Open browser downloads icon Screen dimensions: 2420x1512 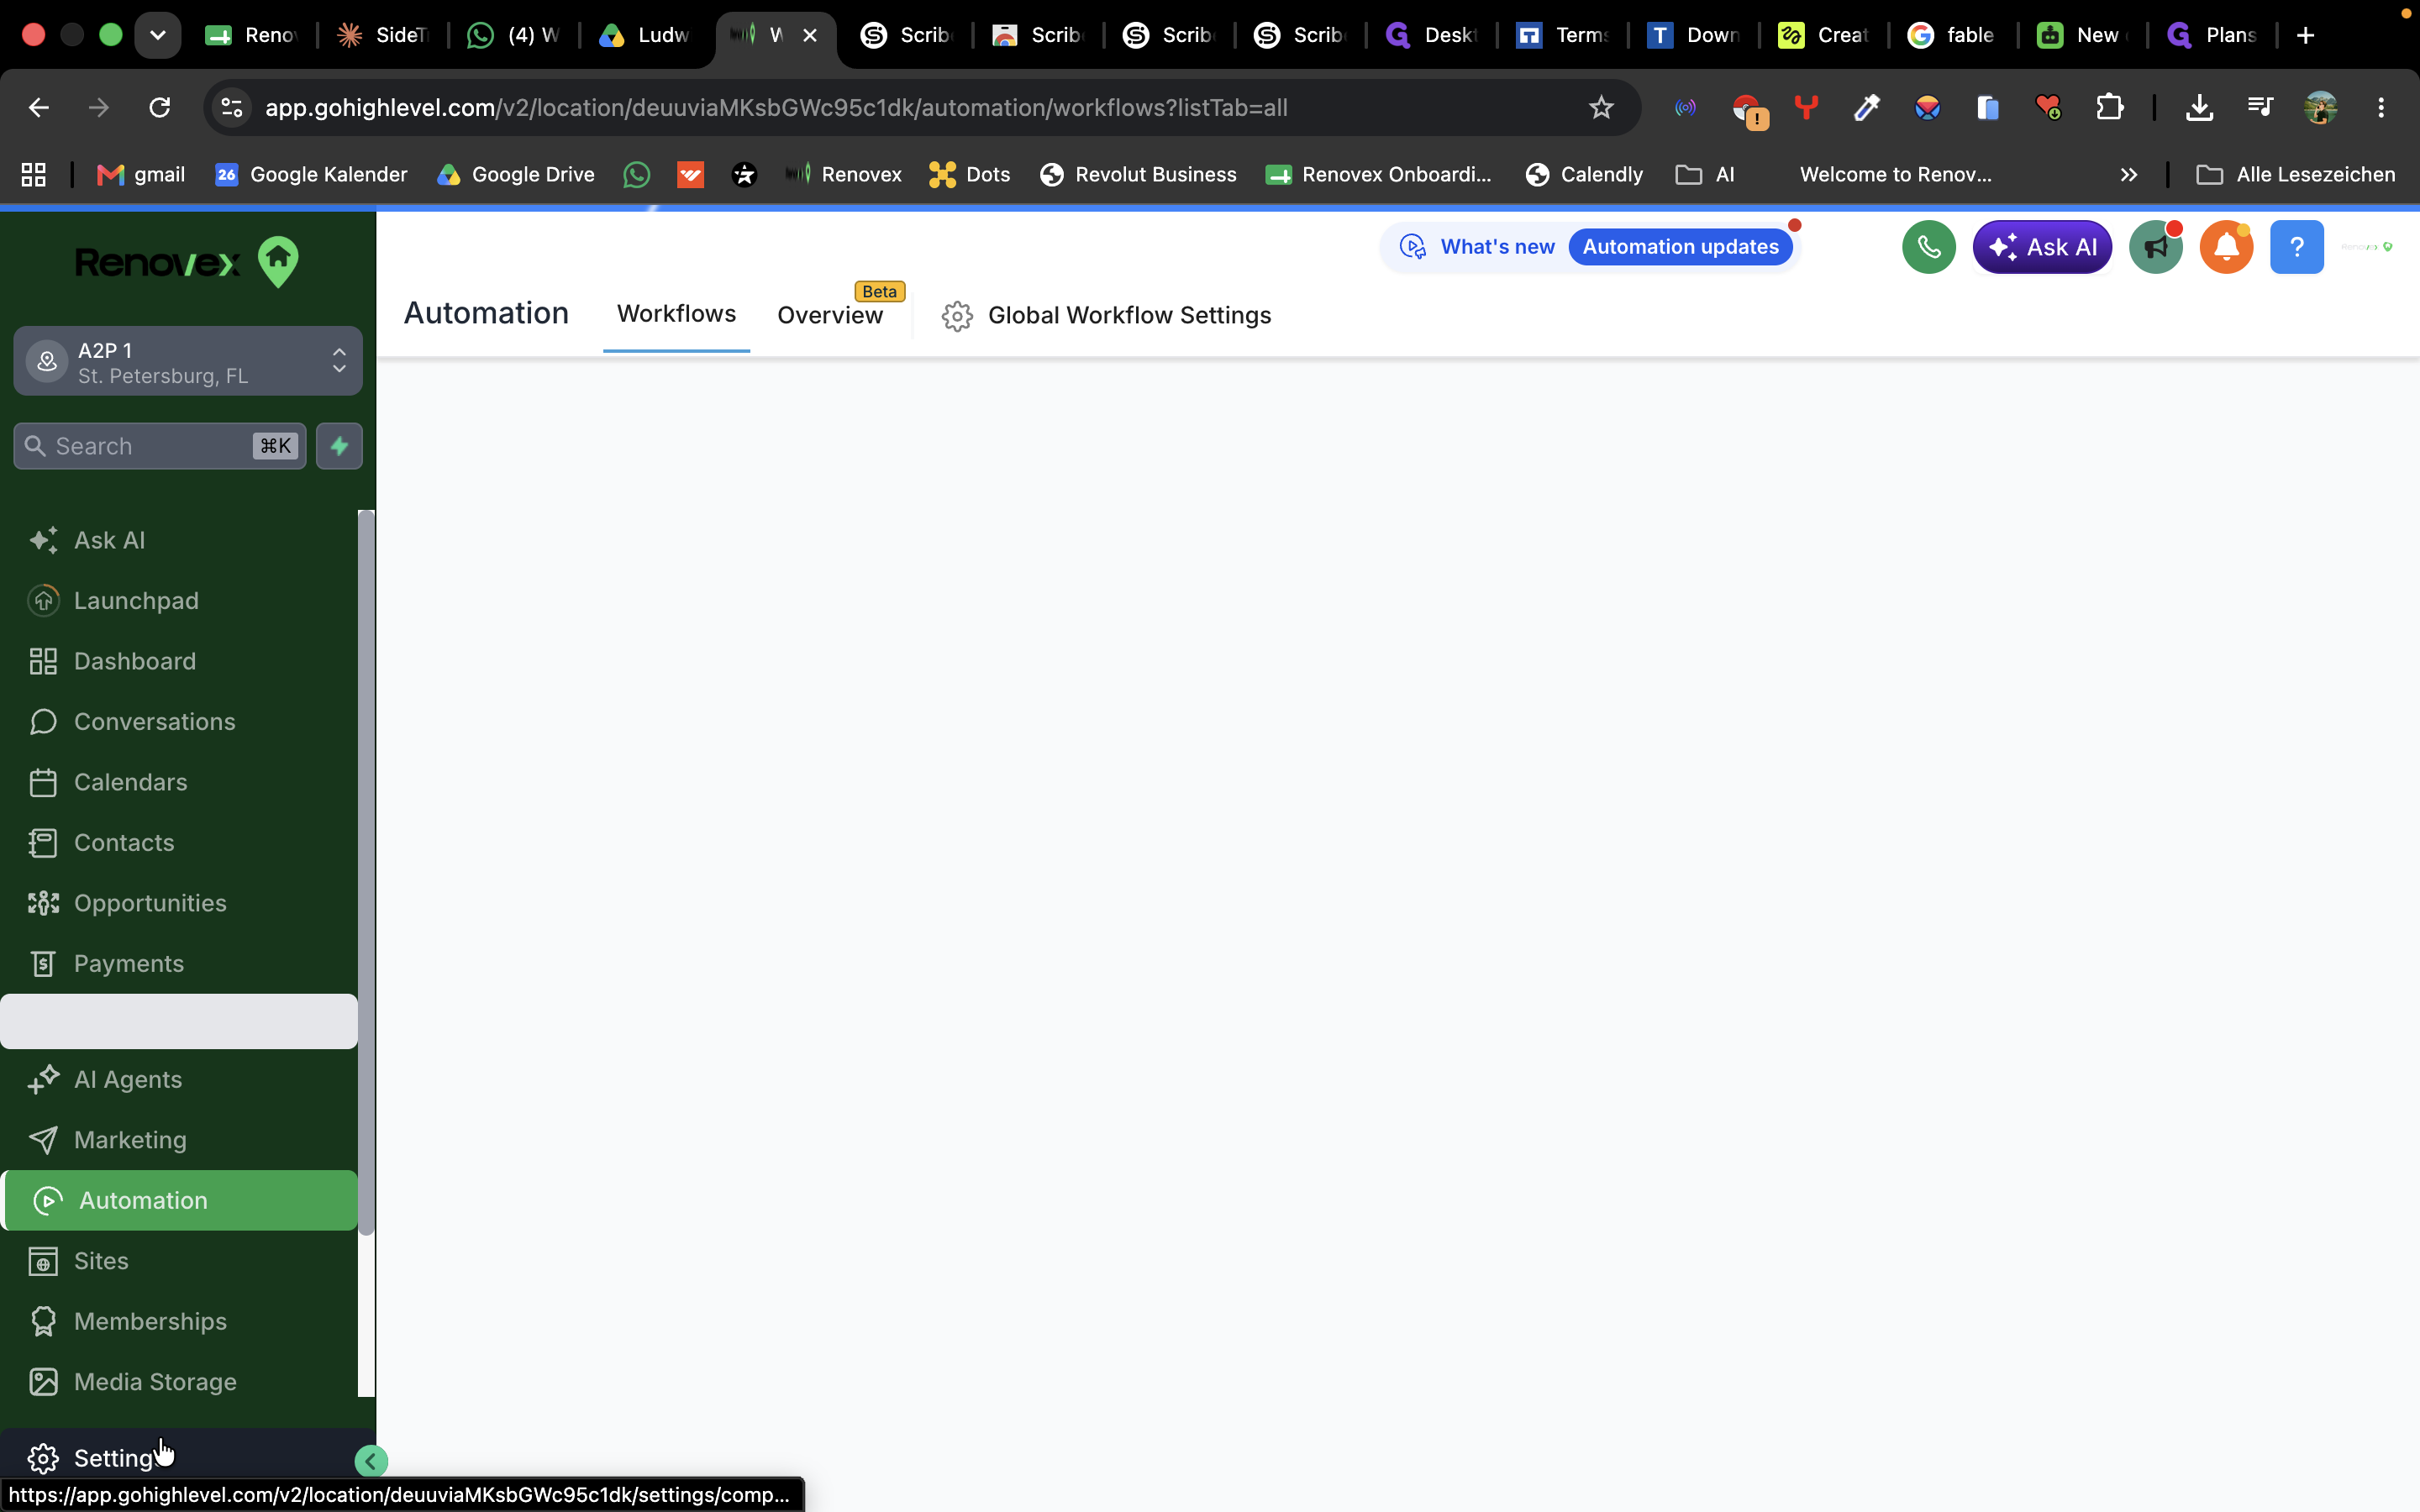2199,107
